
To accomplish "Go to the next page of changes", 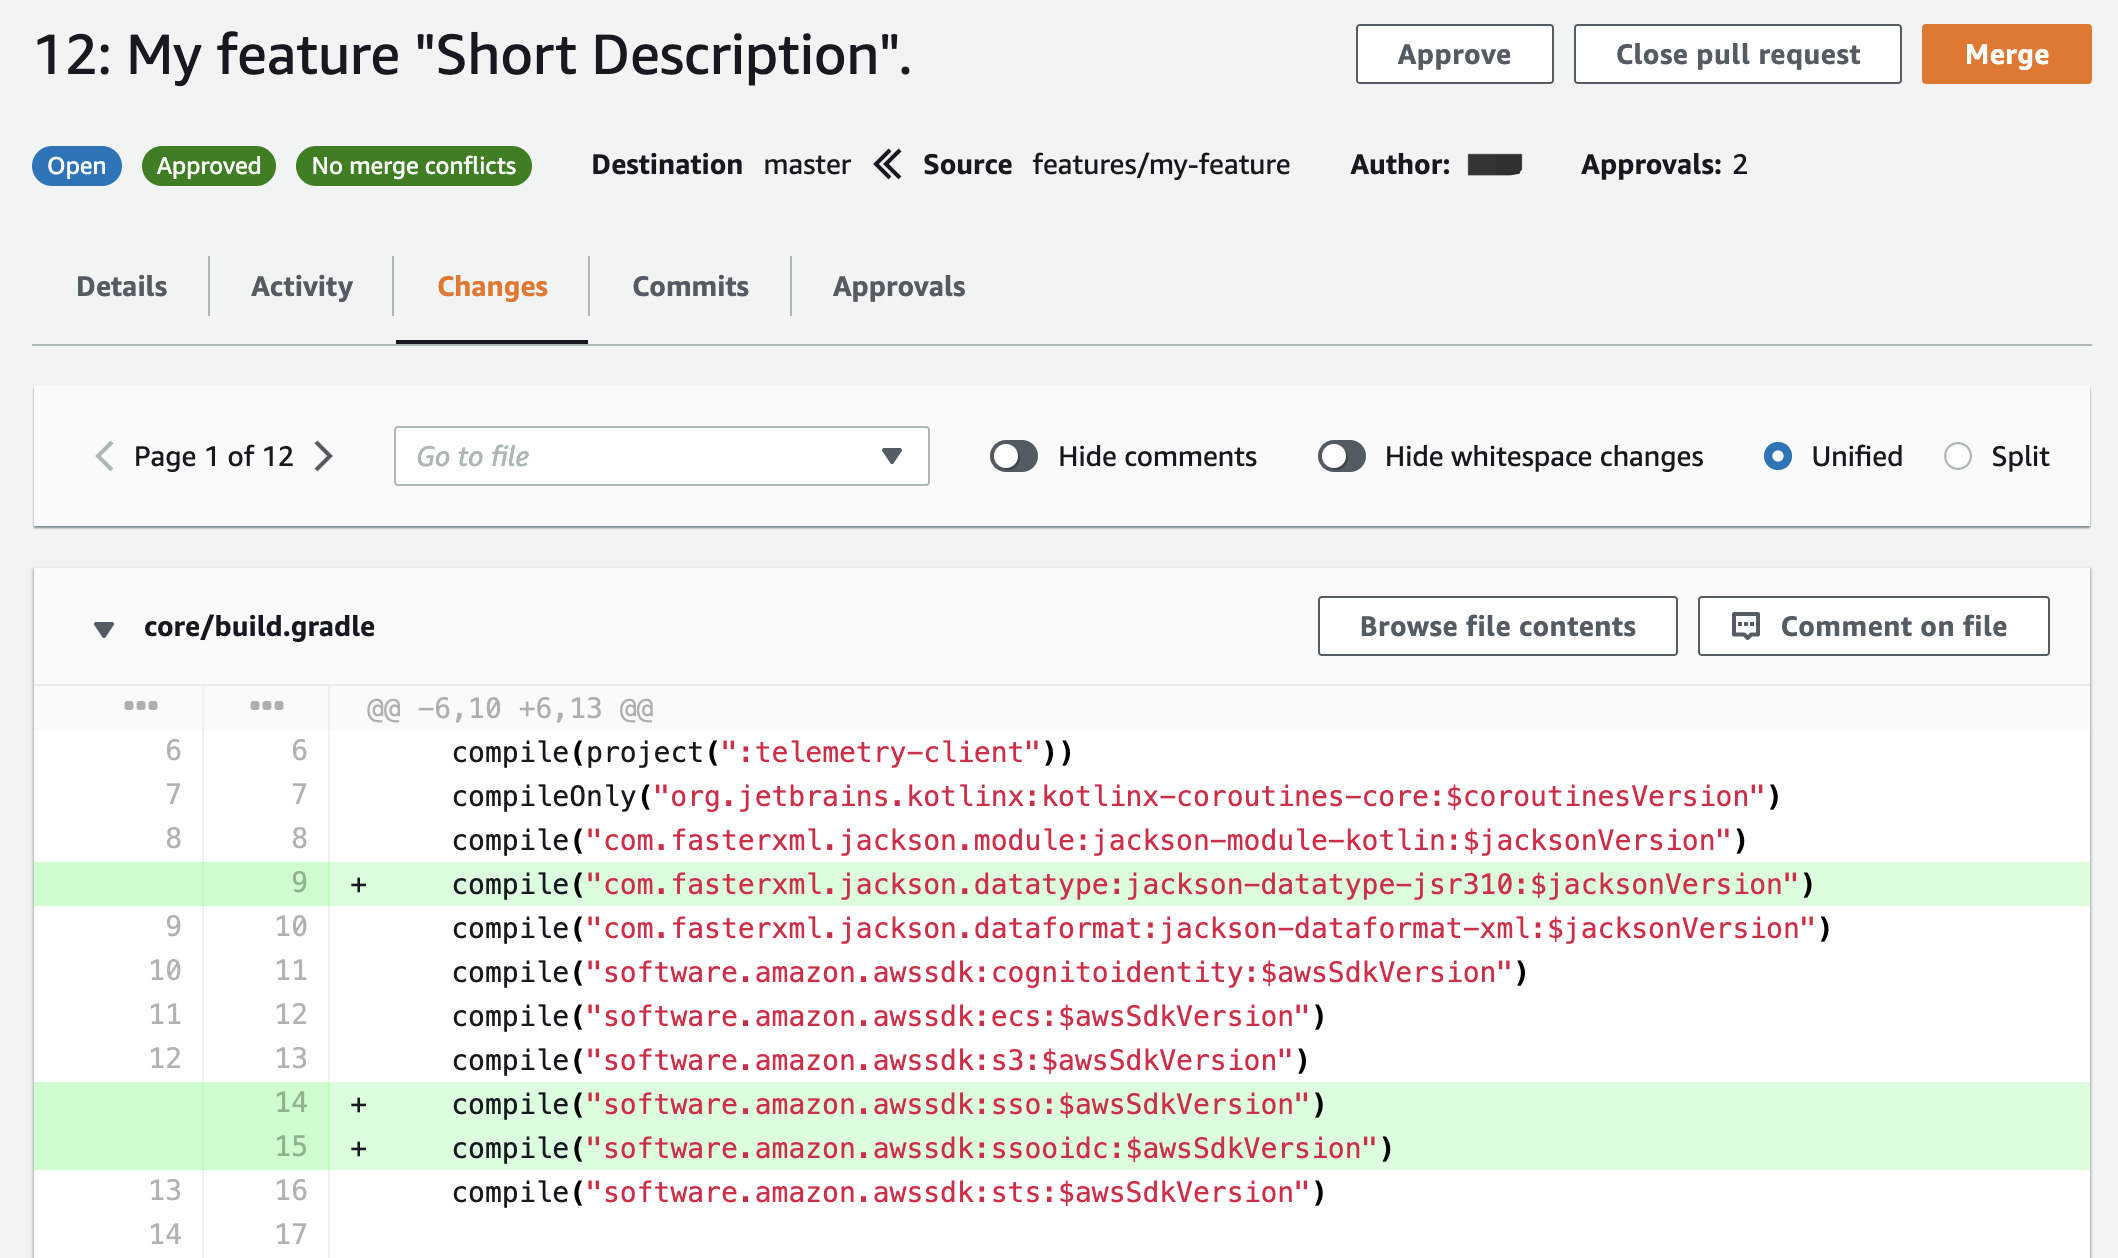I will point(325,456).
